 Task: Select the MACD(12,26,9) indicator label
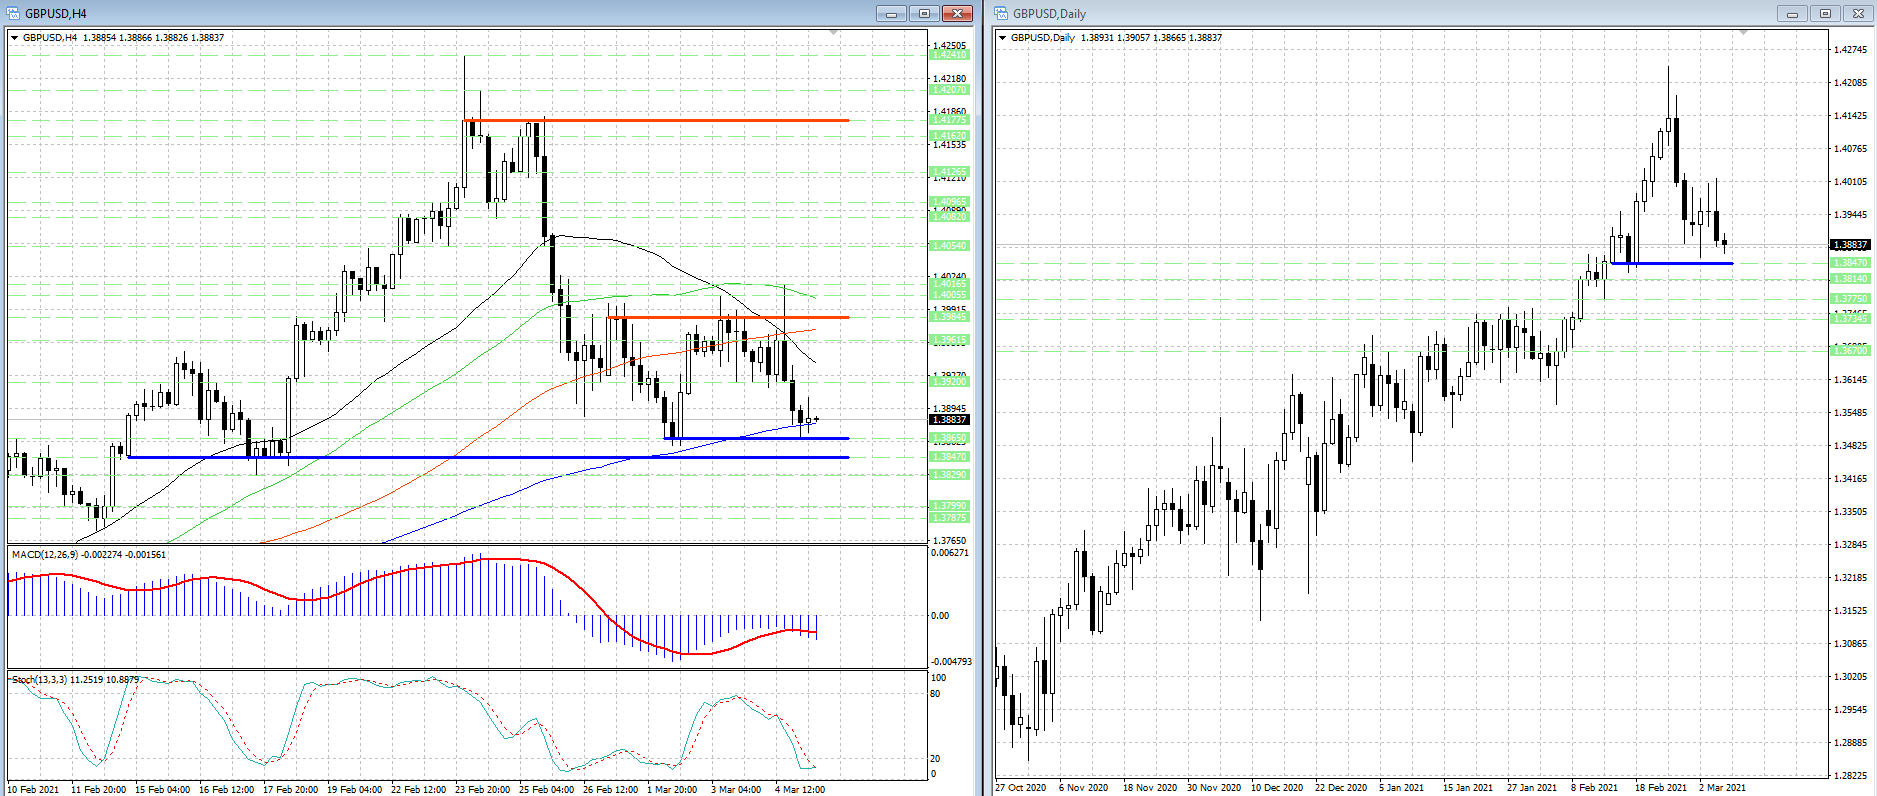click(x=45, y=554)
